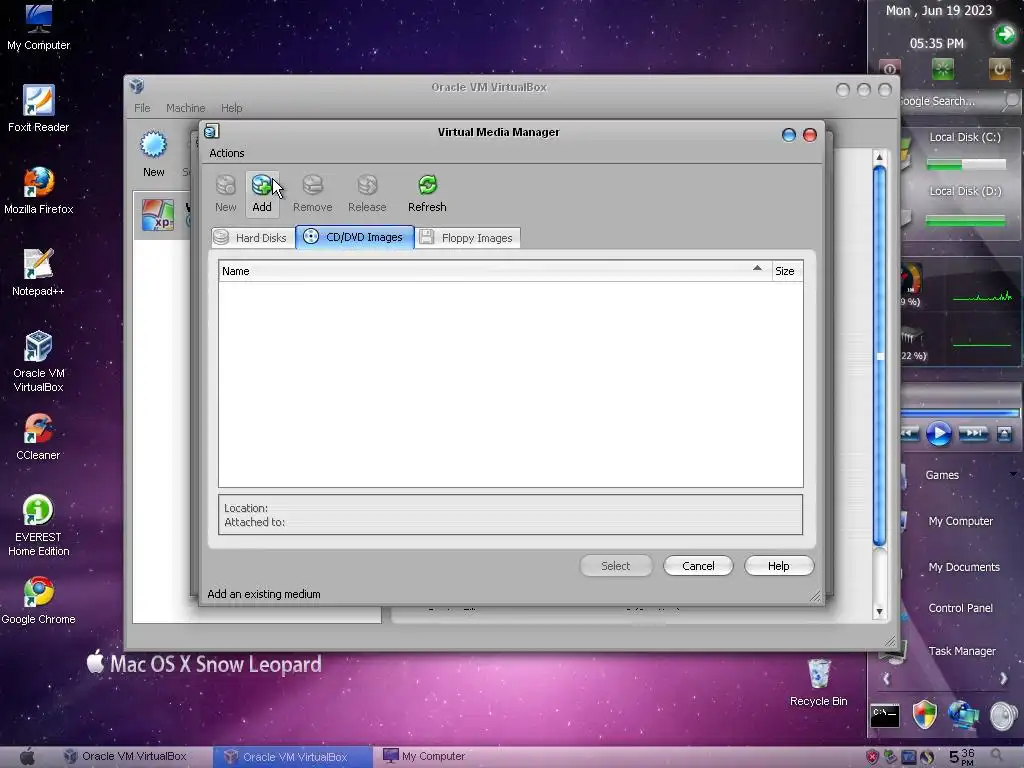Click the New medium toolbar icon

(x=225, y=193)
